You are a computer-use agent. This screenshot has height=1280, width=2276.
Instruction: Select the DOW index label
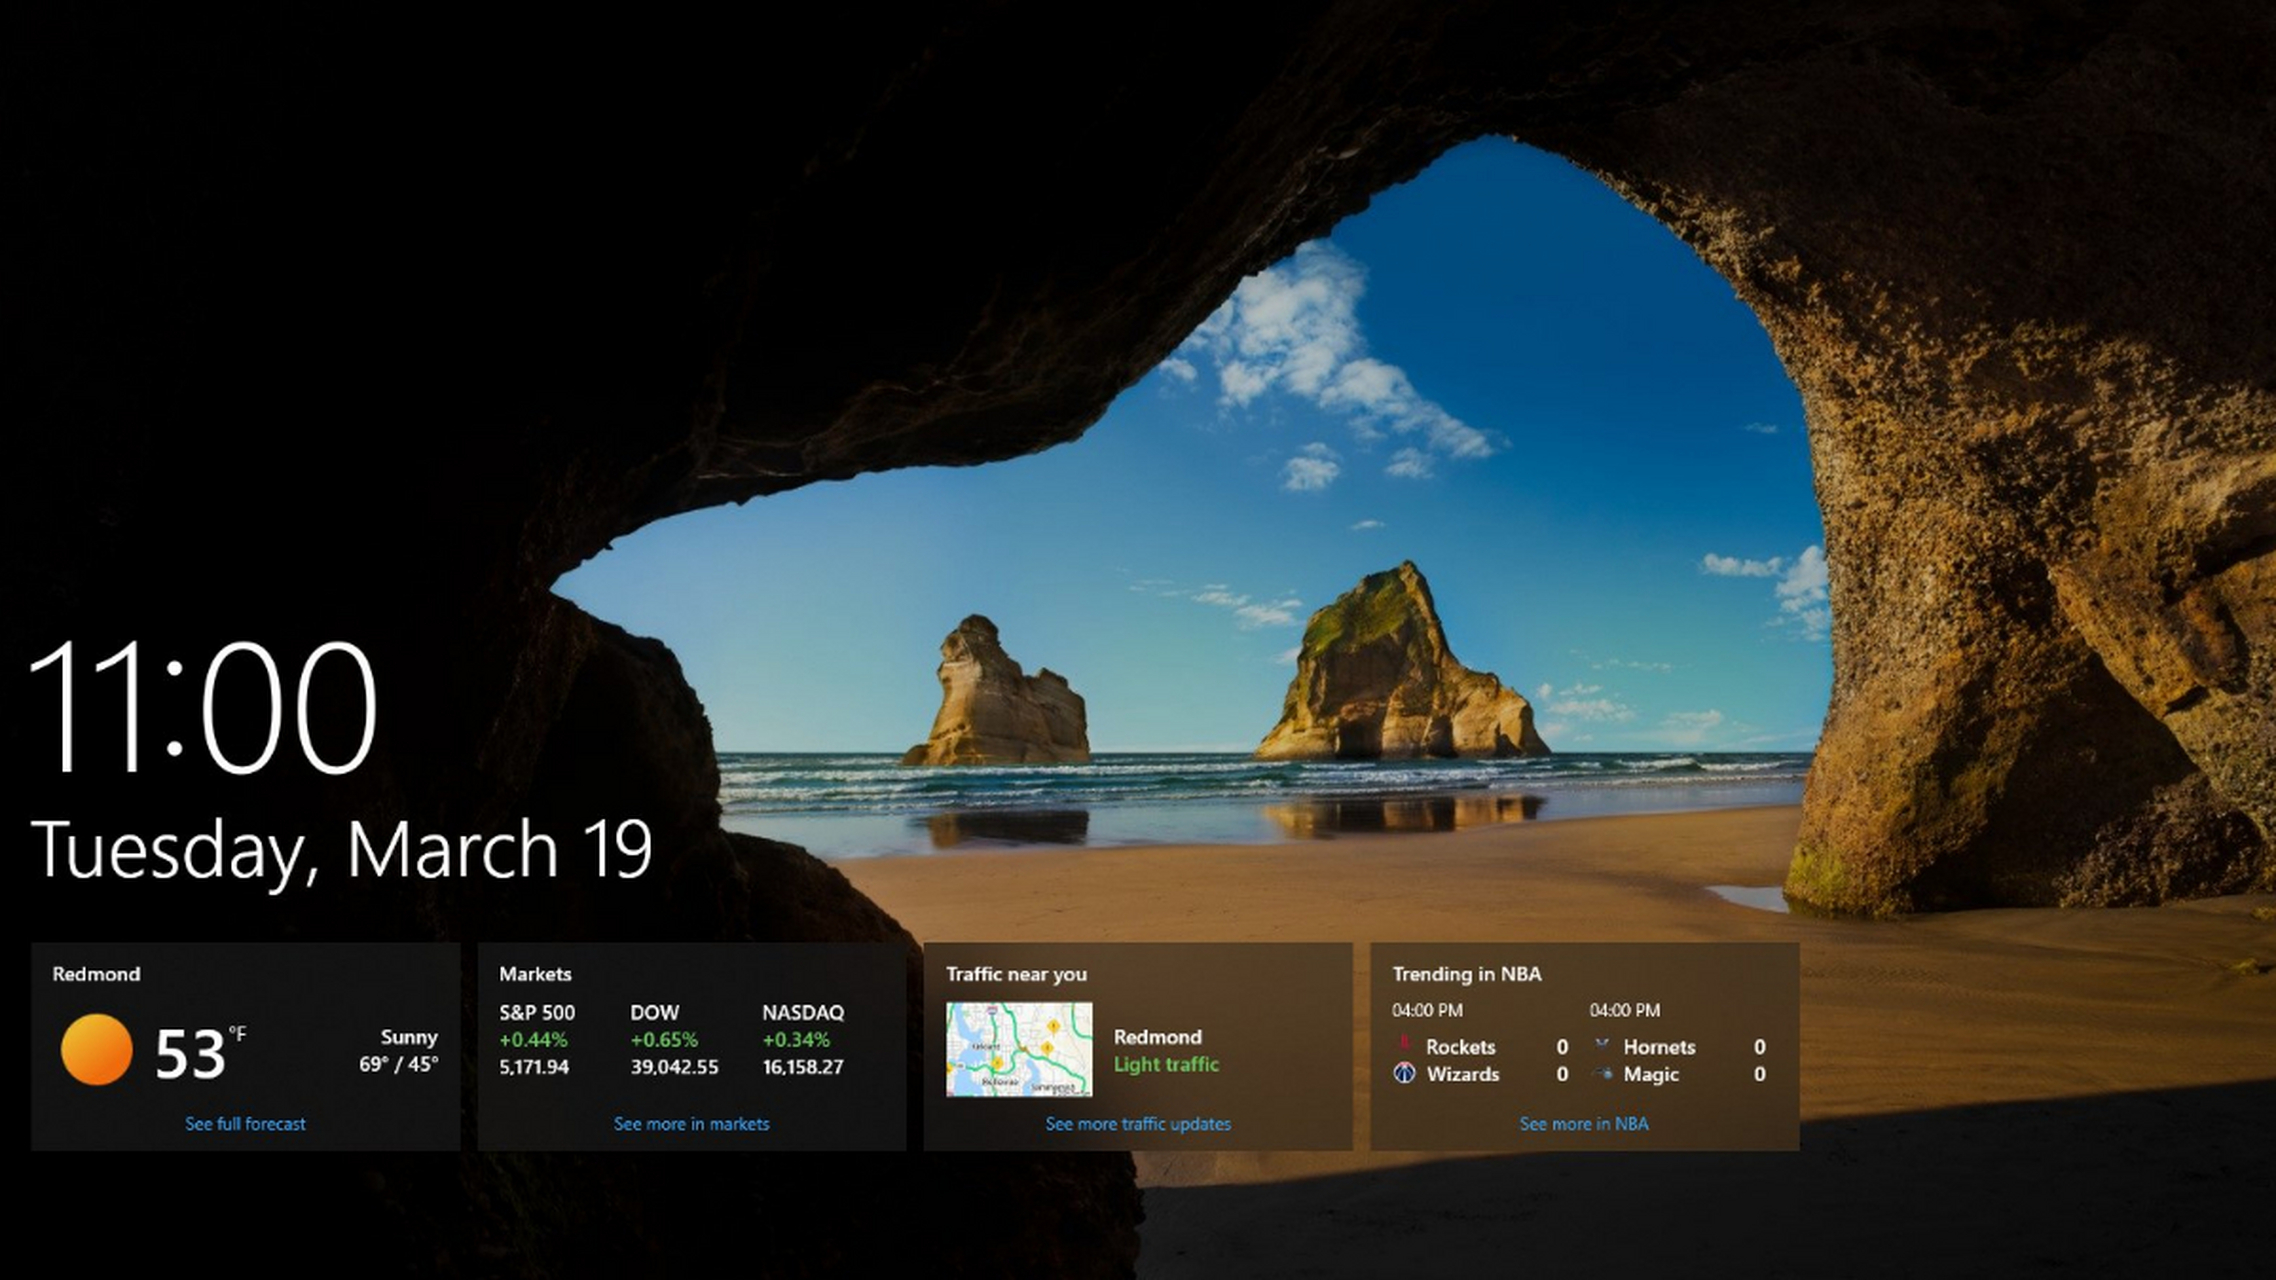coord(654,1012)
